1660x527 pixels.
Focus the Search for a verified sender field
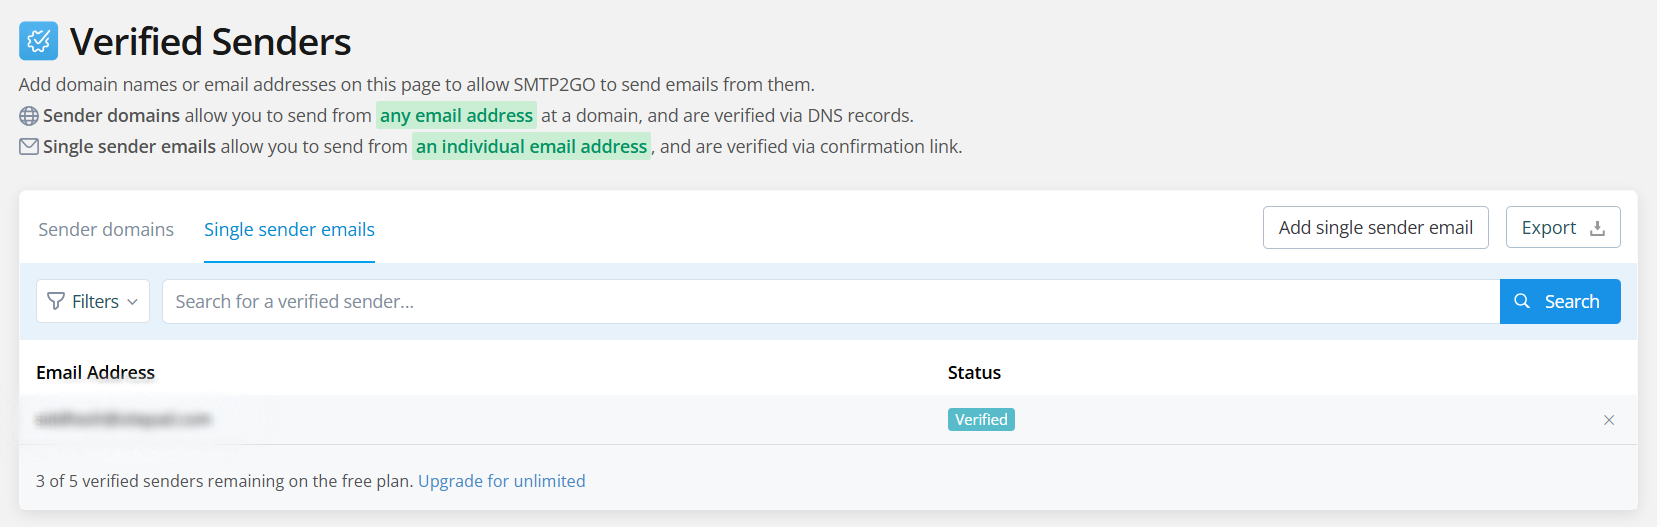[x=831, y=301]
